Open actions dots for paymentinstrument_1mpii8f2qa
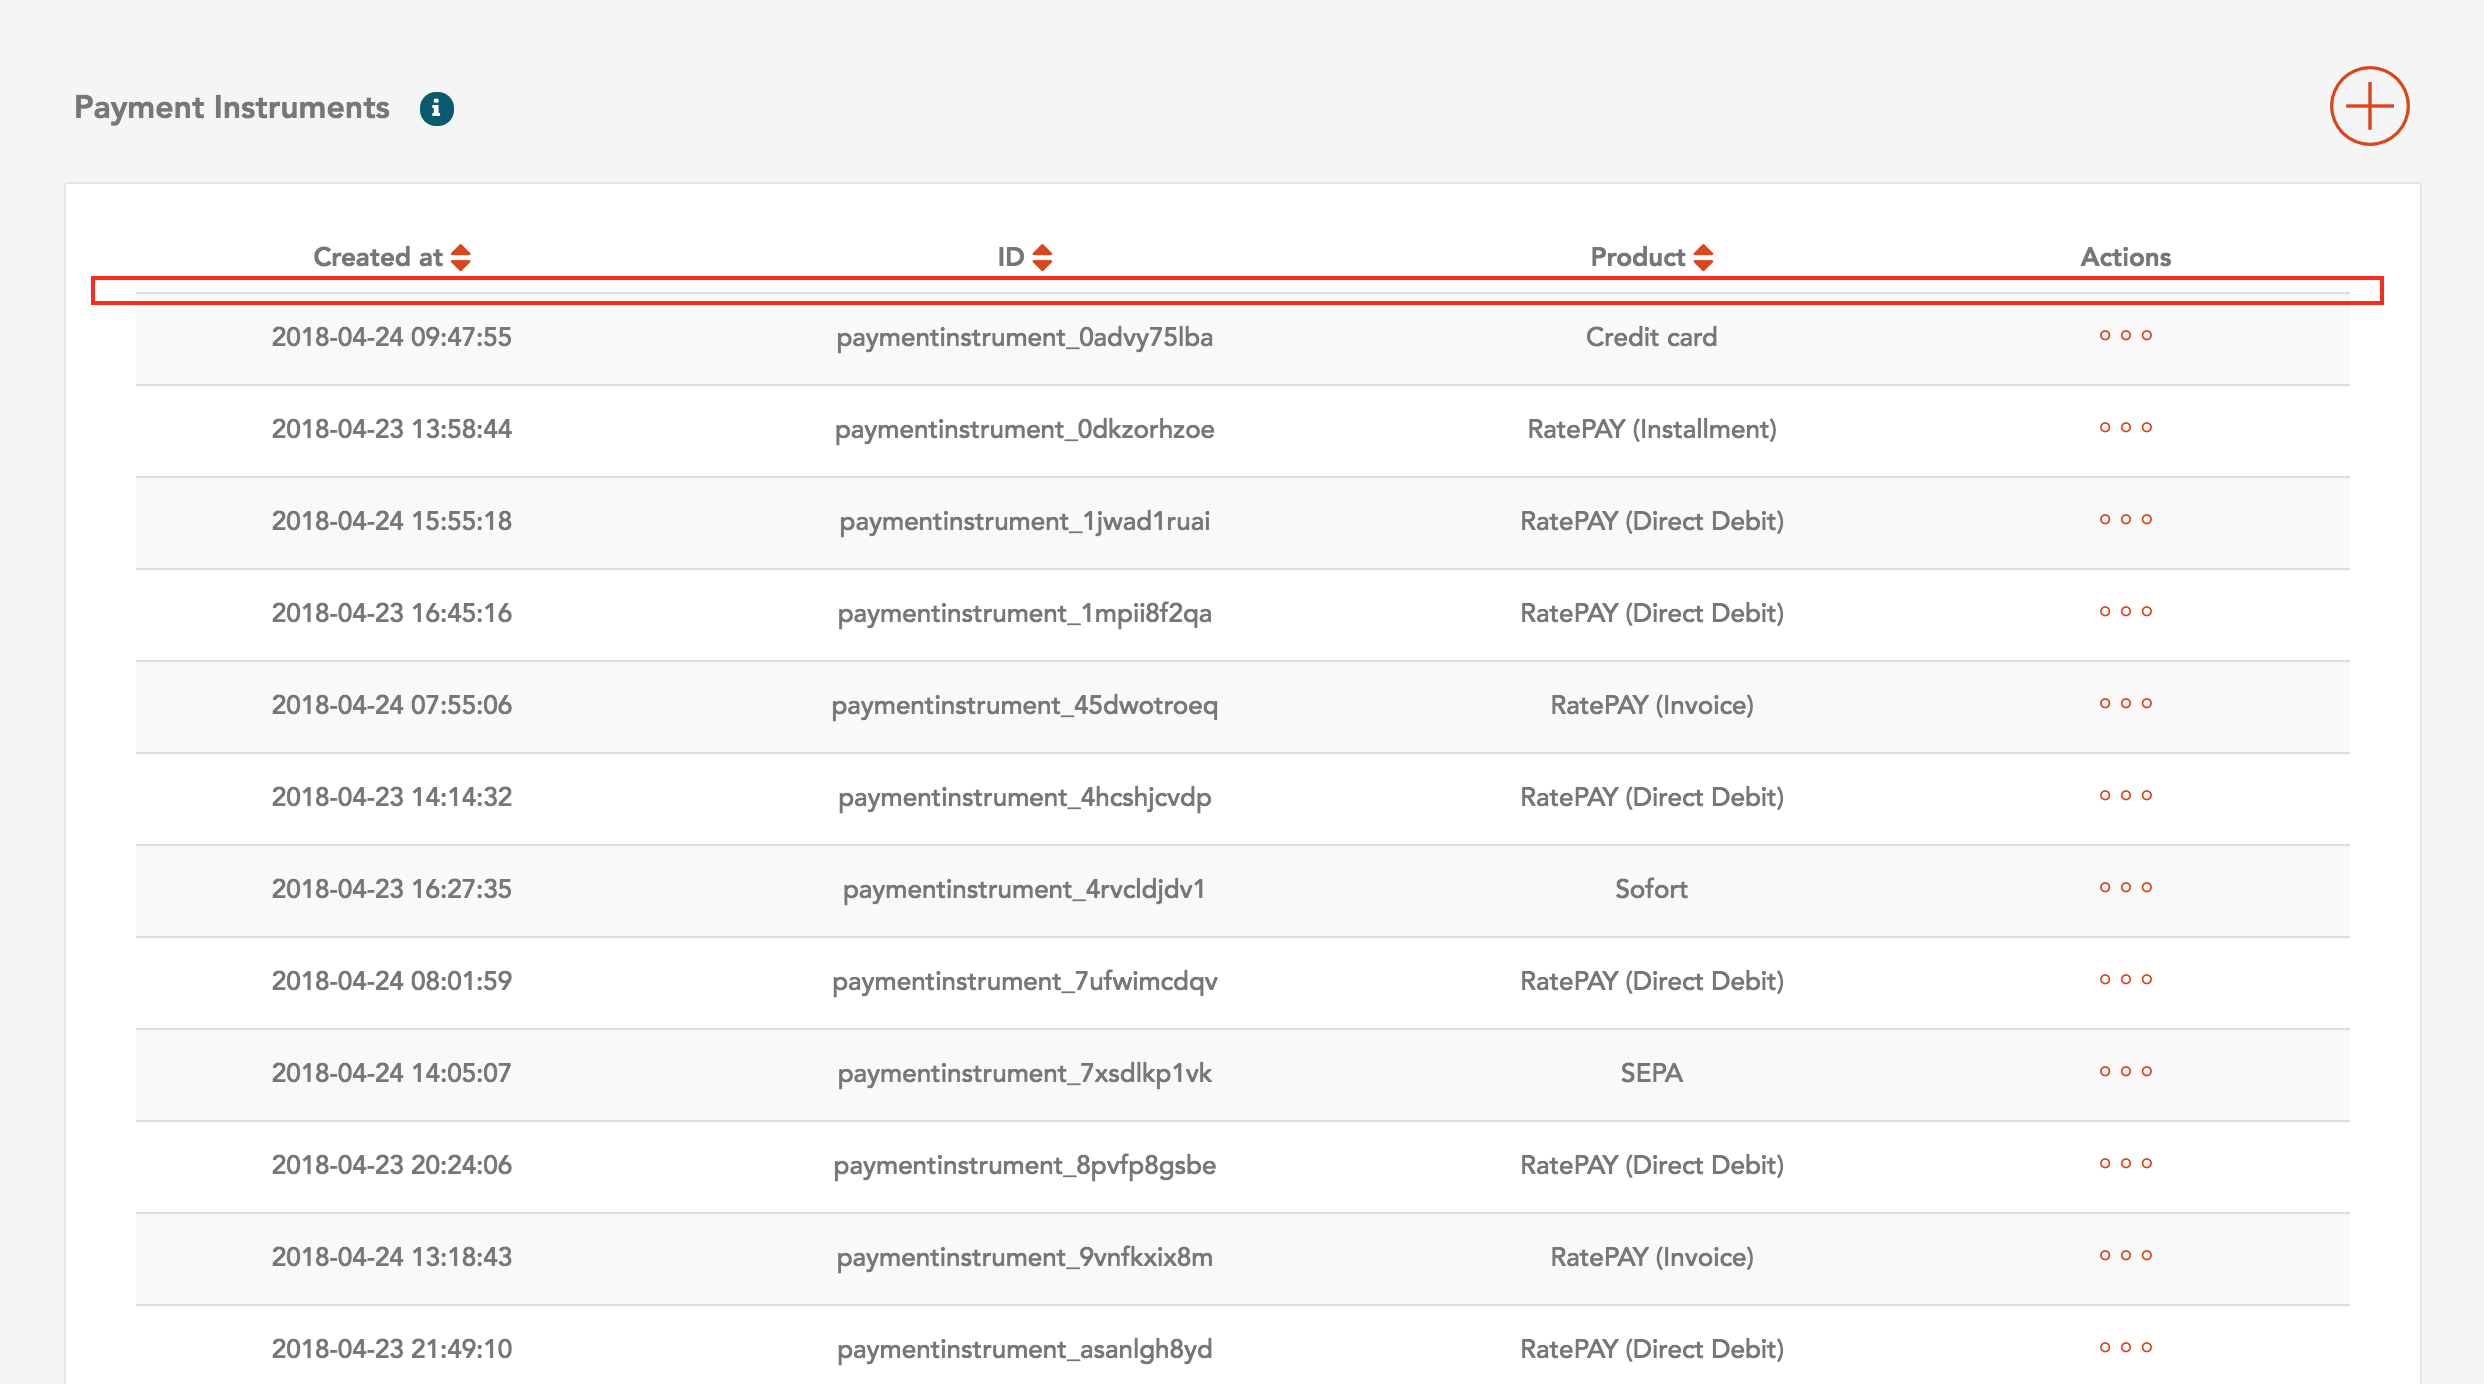The height and width of the screenshot is (1384, 2484). point(2125,612)
